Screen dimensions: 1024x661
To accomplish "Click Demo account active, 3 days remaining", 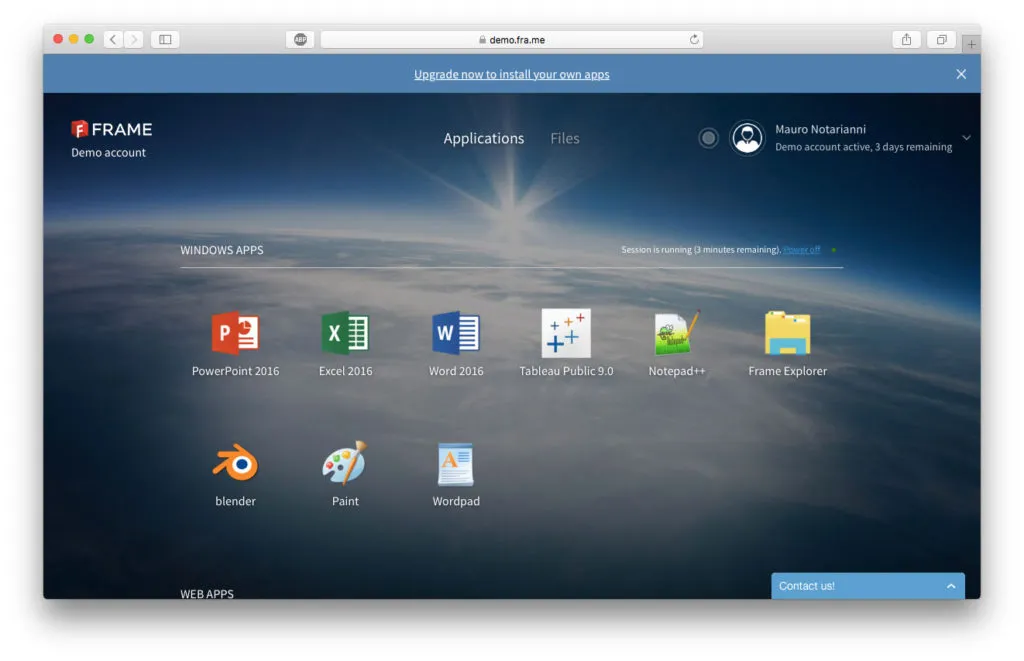I will (x=863, y=147).
